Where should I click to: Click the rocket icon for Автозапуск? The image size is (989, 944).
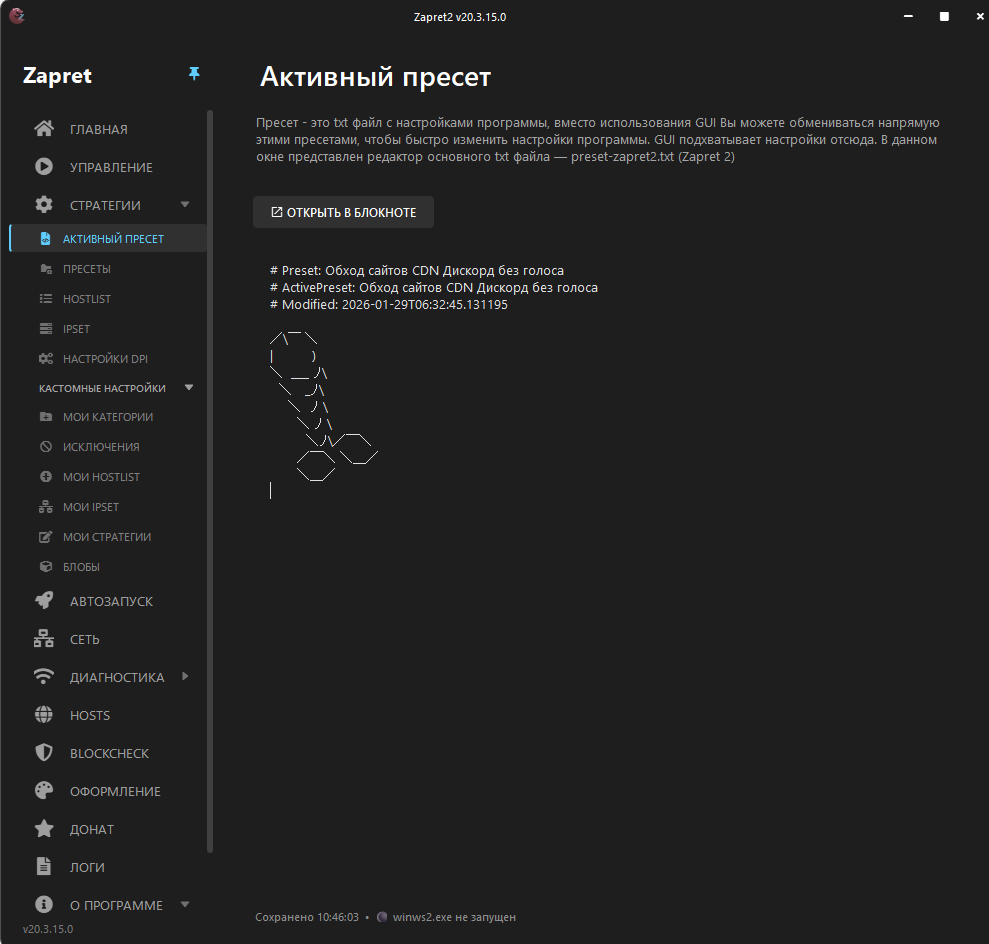click(x=44, y=601)
